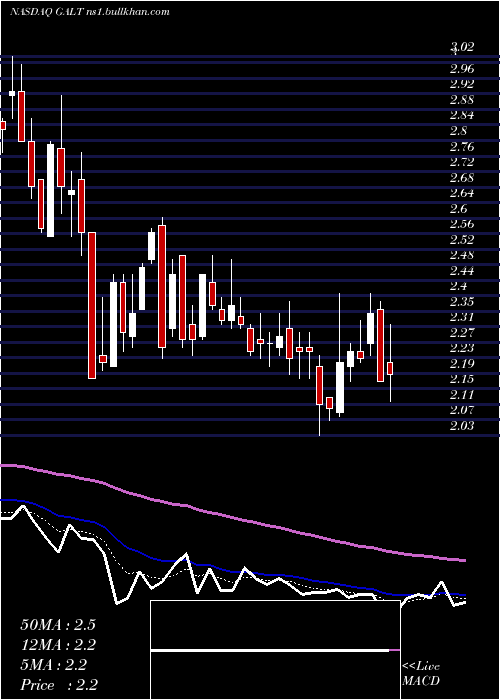Click the 2.03 price axis label
Screen dimensions: 500x700
462,426
